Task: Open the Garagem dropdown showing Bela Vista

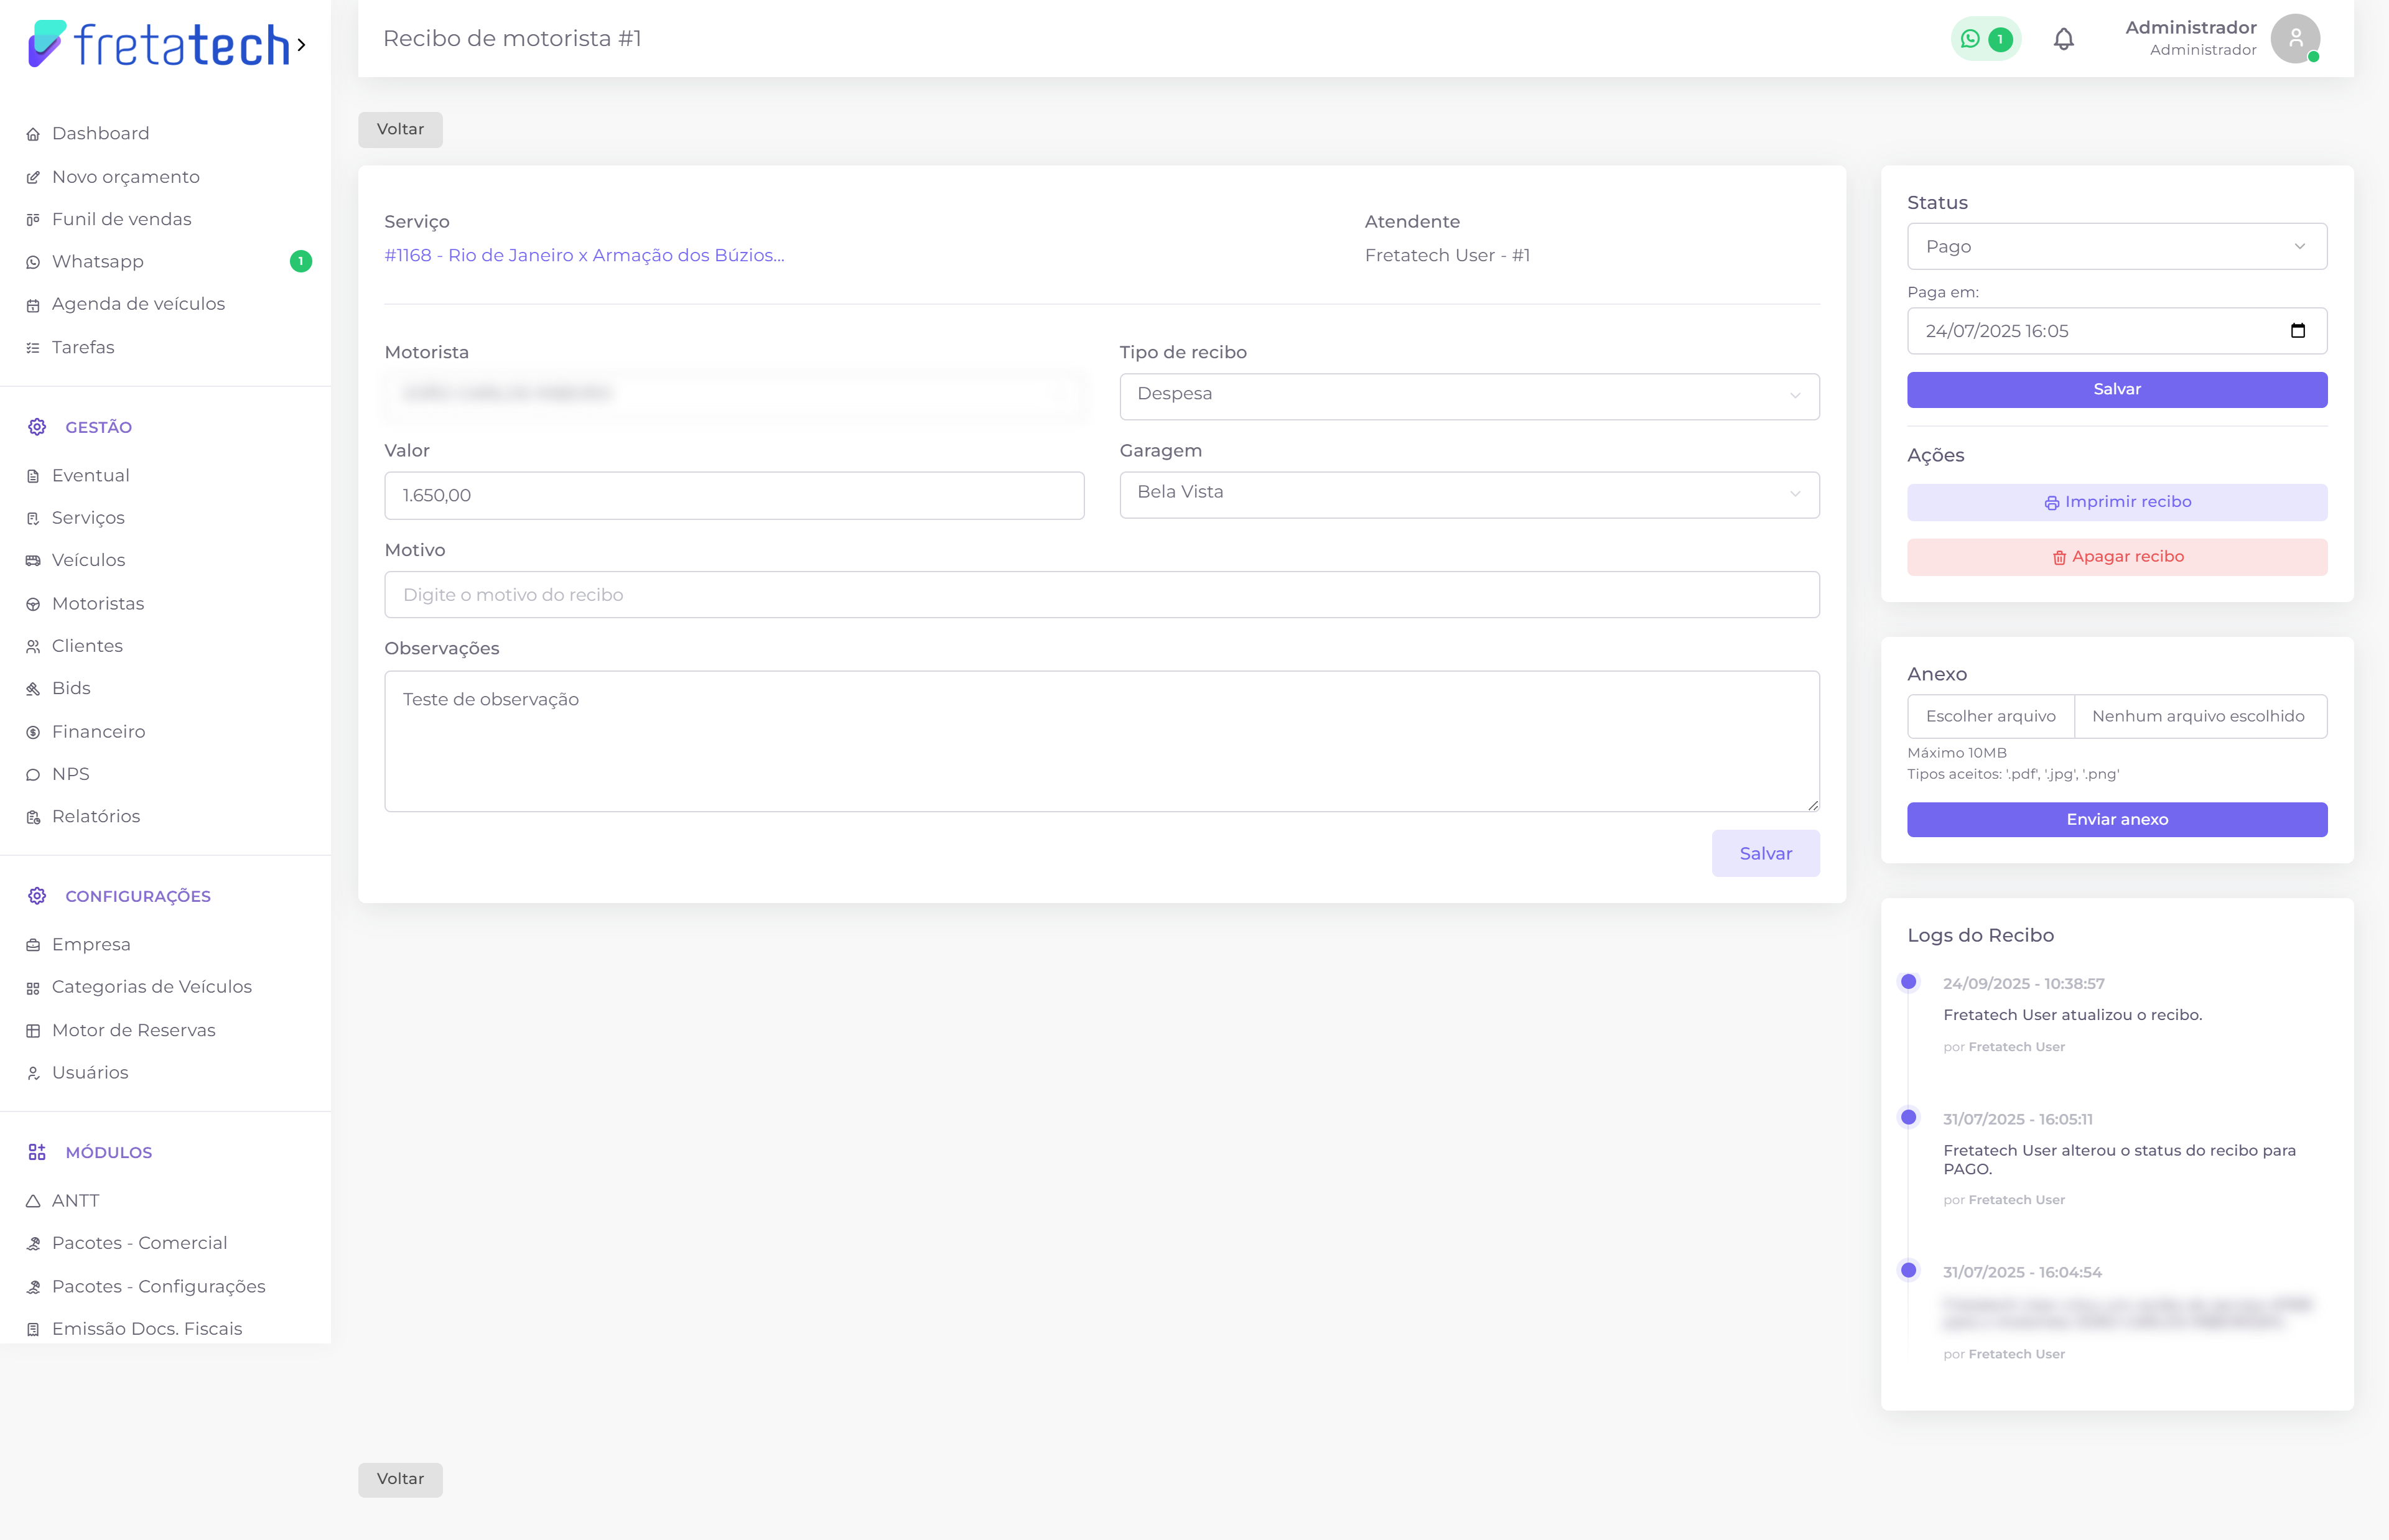Action: click(x=1469, y=495)
